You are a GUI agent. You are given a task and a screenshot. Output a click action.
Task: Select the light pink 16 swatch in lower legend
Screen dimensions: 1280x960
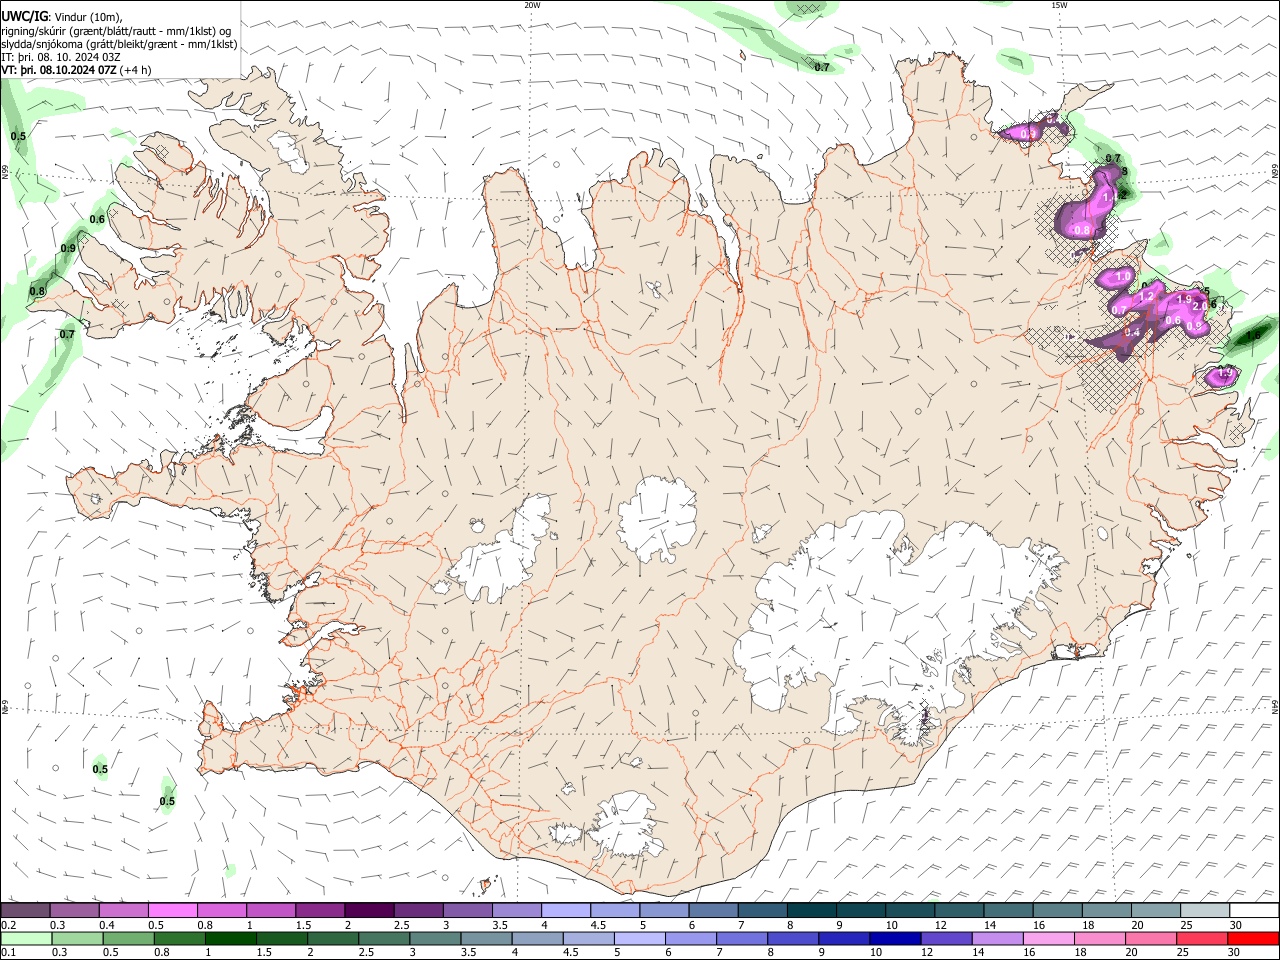1049,938
